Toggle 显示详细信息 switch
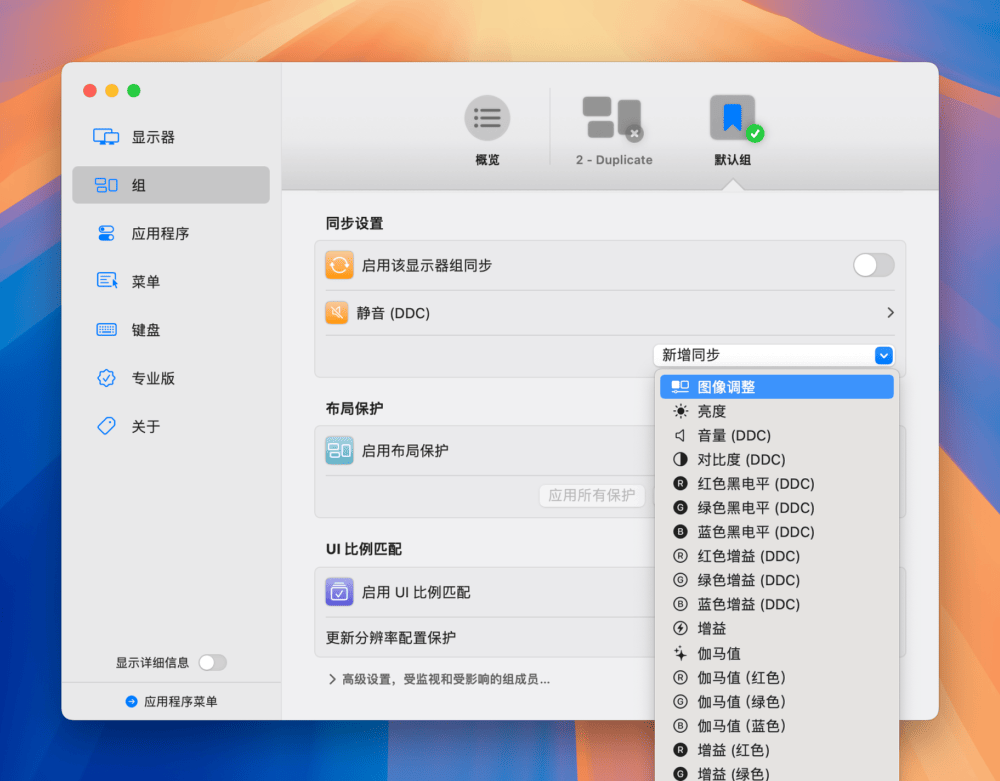This screenshot has width=1000, height=781. pyautogui.click(x=212, y=662)
